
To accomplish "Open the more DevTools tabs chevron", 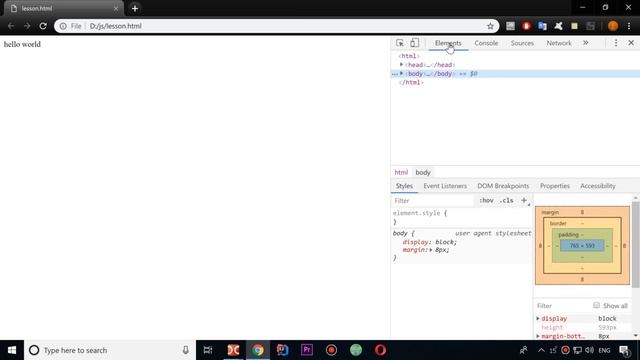I will (586, 43).
